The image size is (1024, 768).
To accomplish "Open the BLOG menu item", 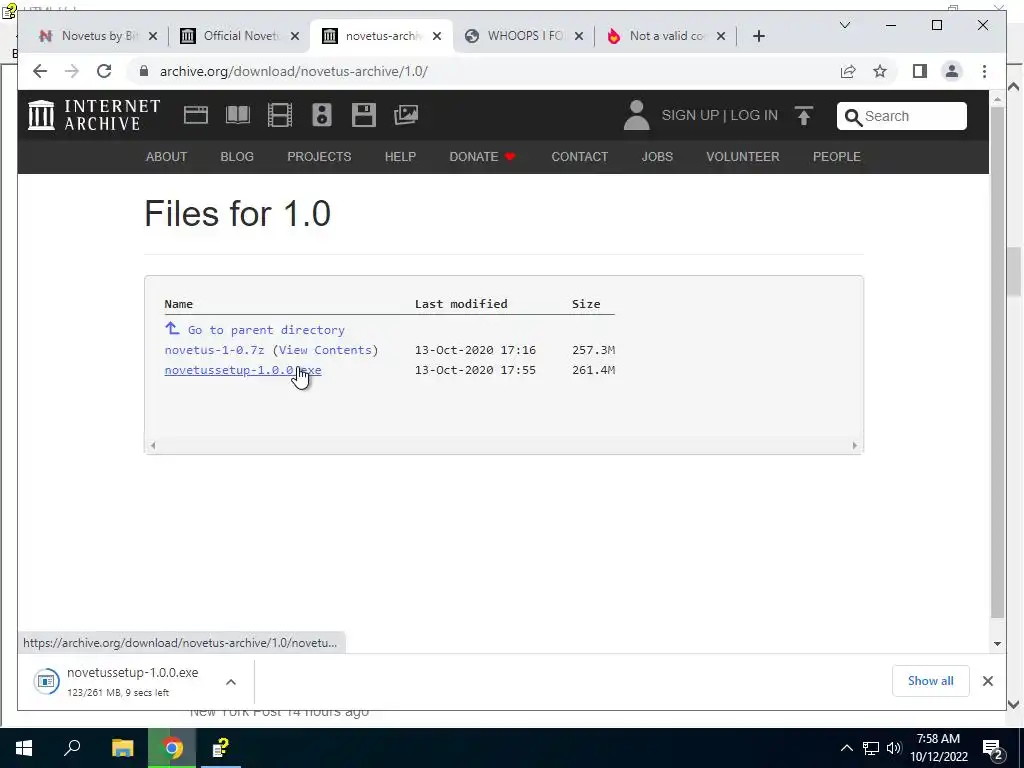I will coord(236,157).
